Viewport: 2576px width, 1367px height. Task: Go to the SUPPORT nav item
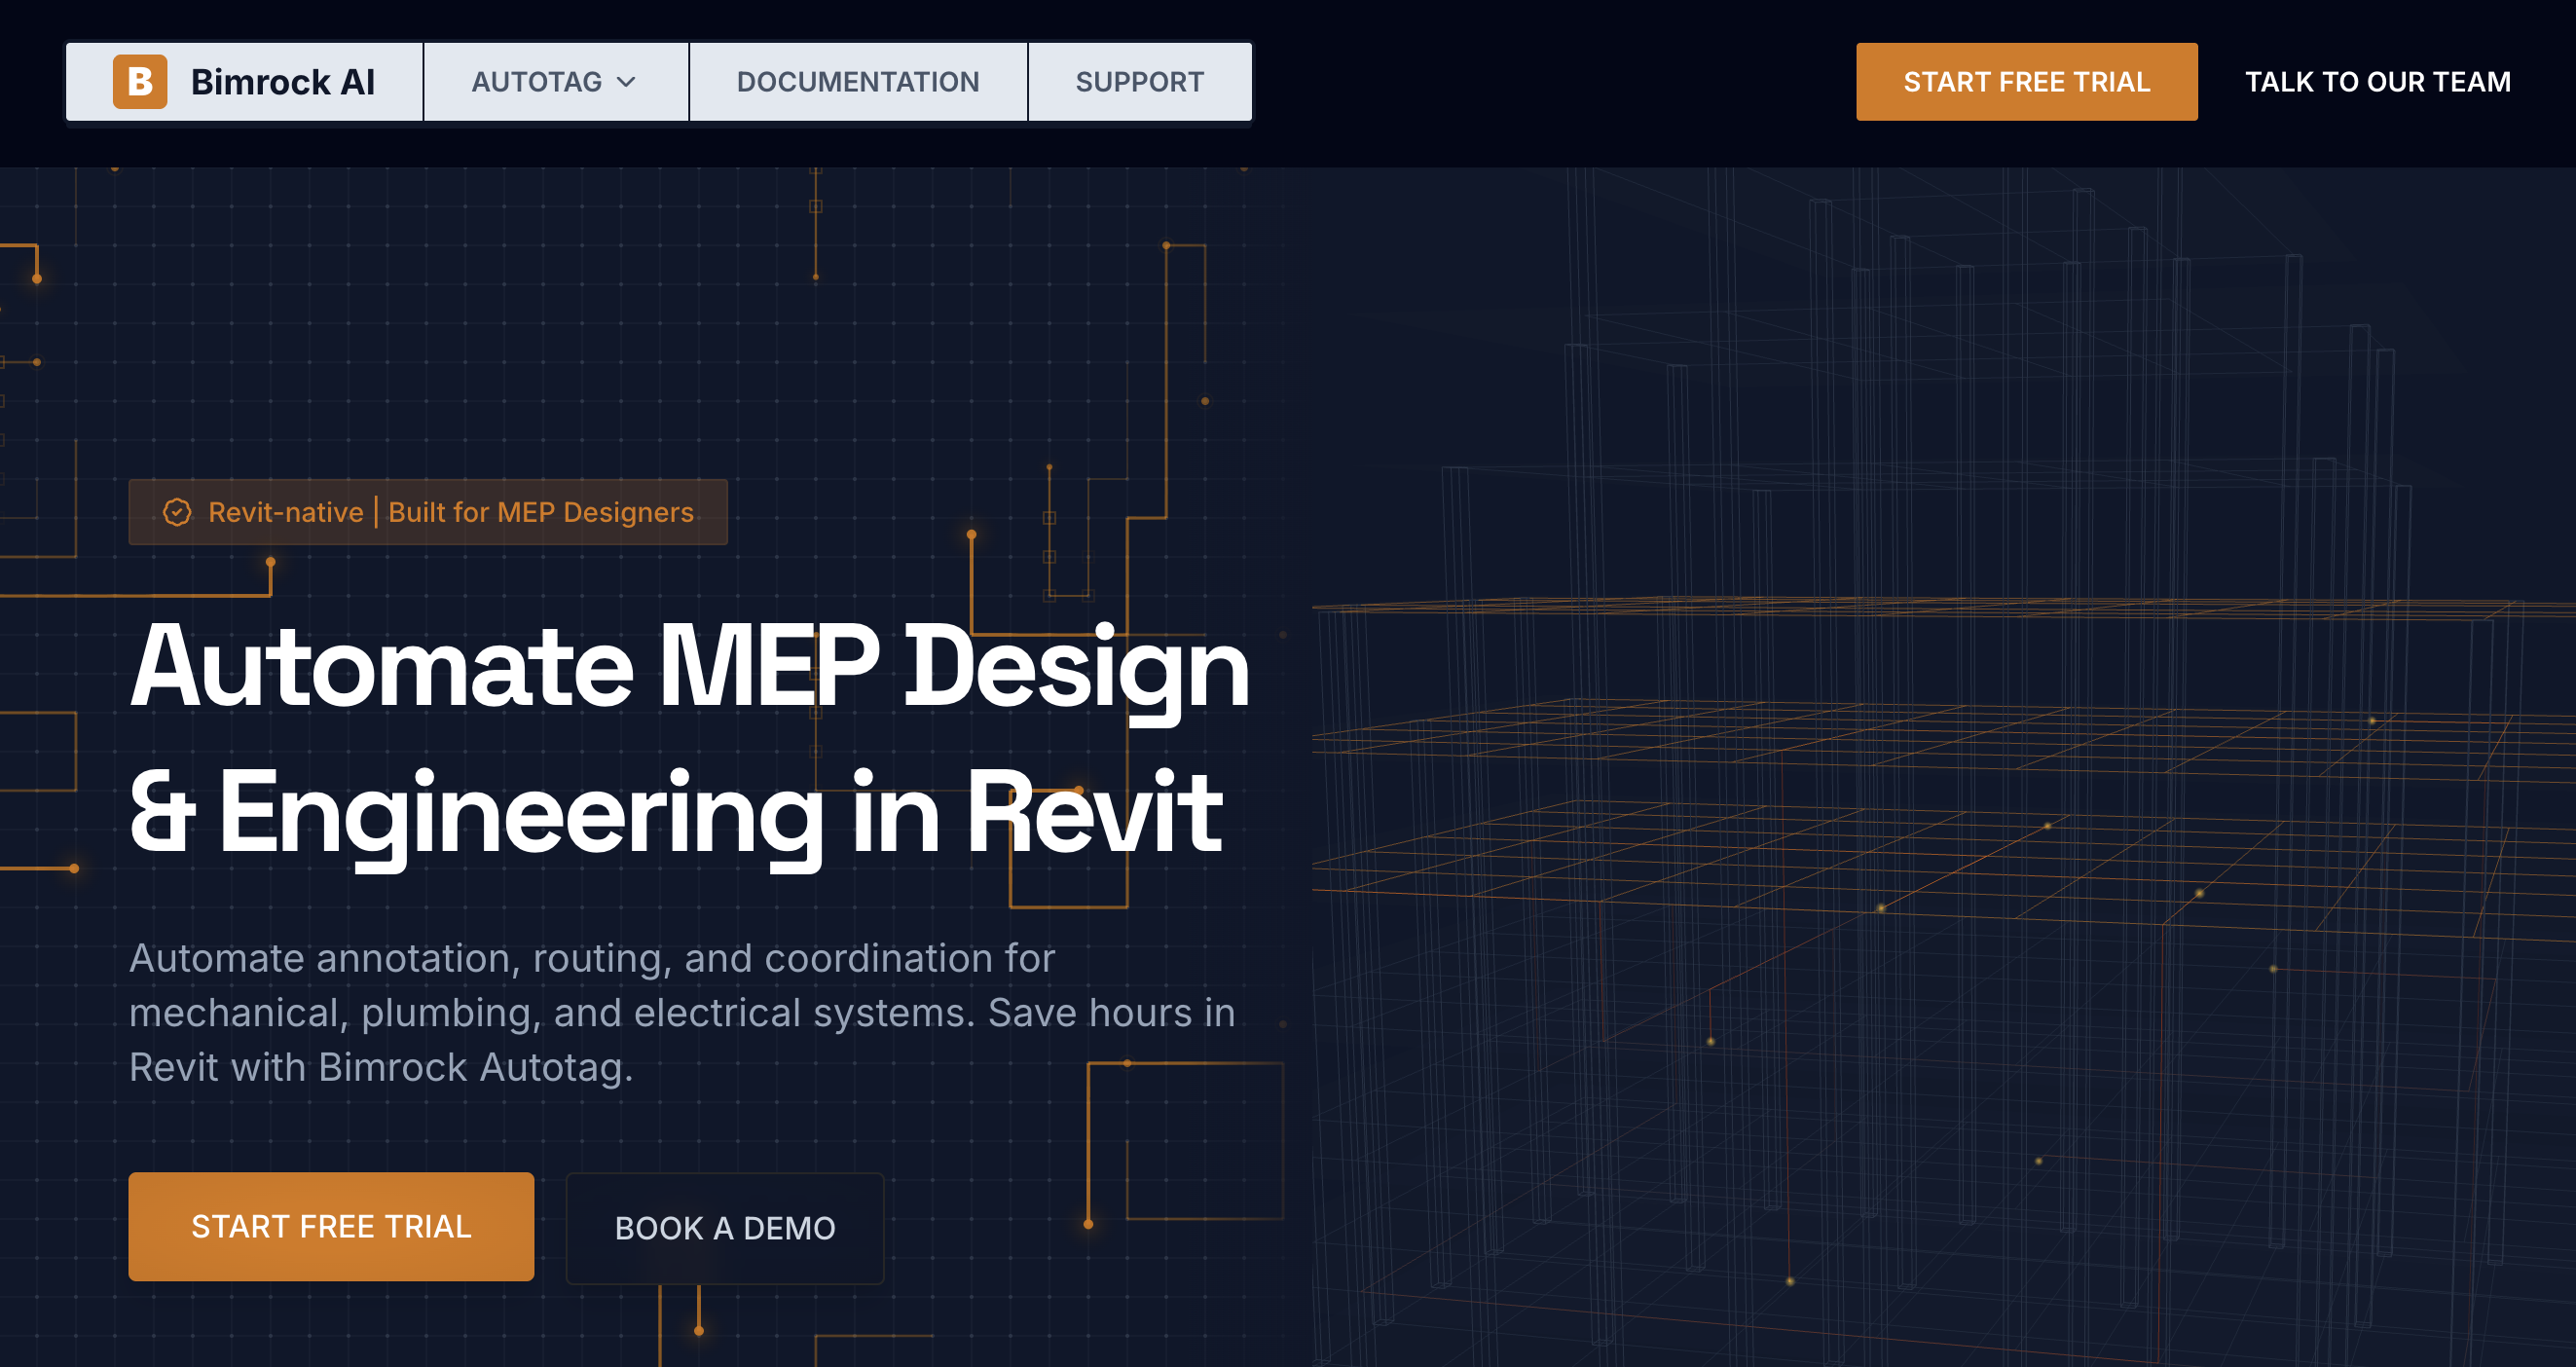coord(1139,82)
